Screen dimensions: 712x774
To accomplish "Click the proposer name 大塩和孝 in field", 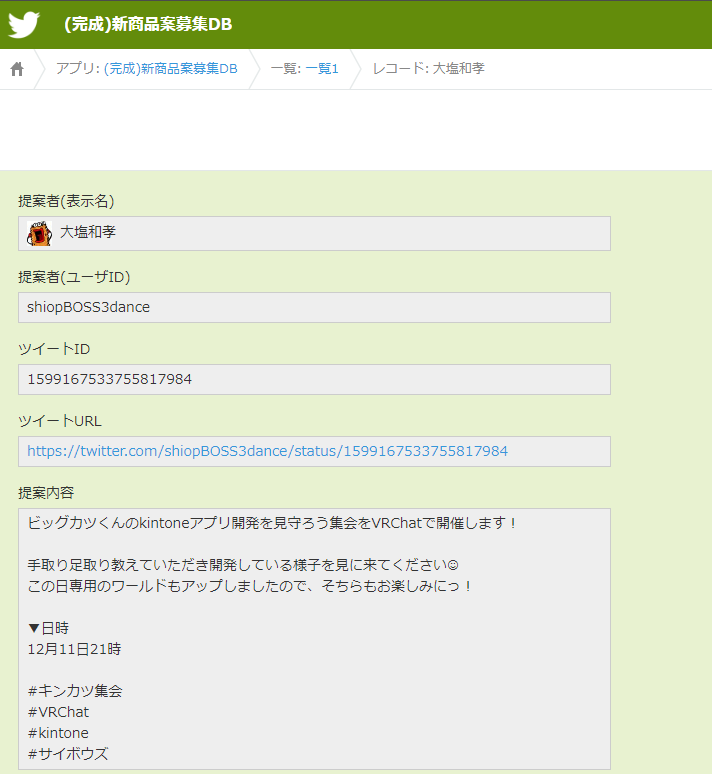I will pyautogui.click(x=88, y=232).
